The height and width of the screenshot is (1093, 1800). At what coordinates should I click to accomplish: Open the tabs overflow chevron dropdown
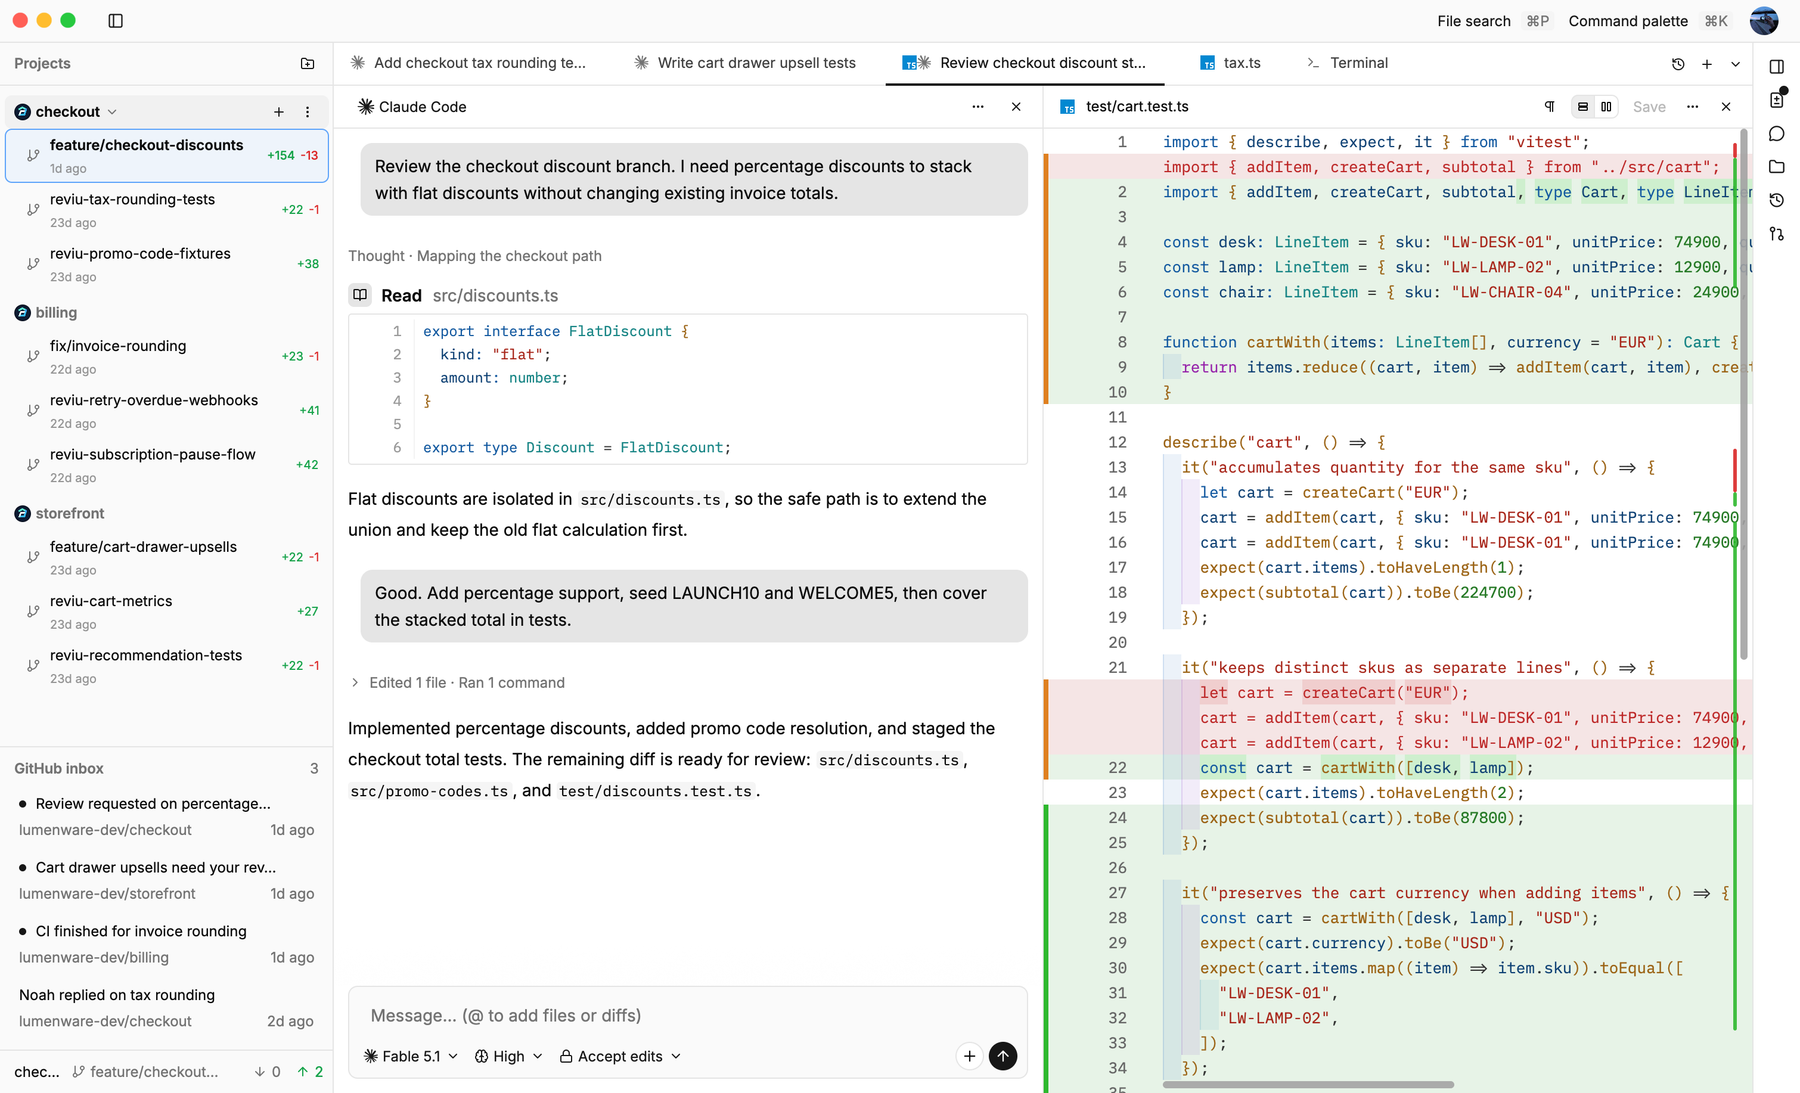[x=1736, y=64]
